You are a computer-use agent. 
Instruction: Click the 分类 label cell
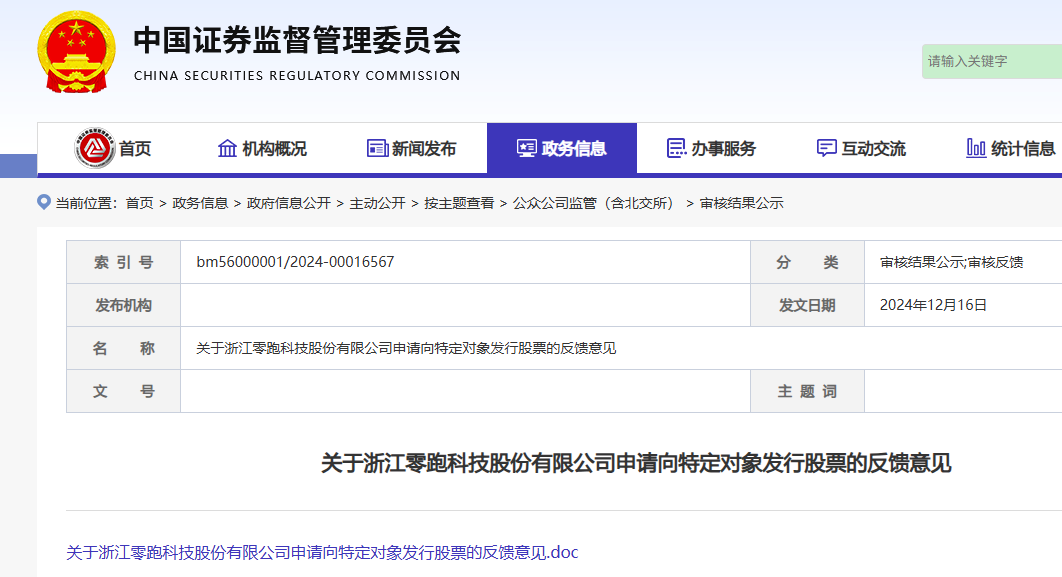point(807,262)
